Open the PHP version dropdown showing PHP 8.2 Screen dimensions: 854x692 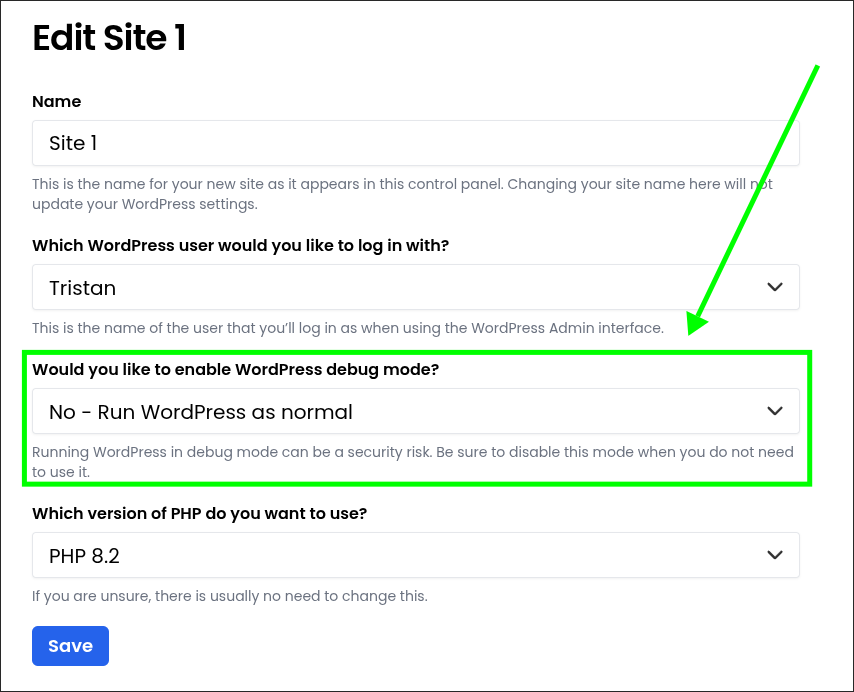tap(416, 555)
